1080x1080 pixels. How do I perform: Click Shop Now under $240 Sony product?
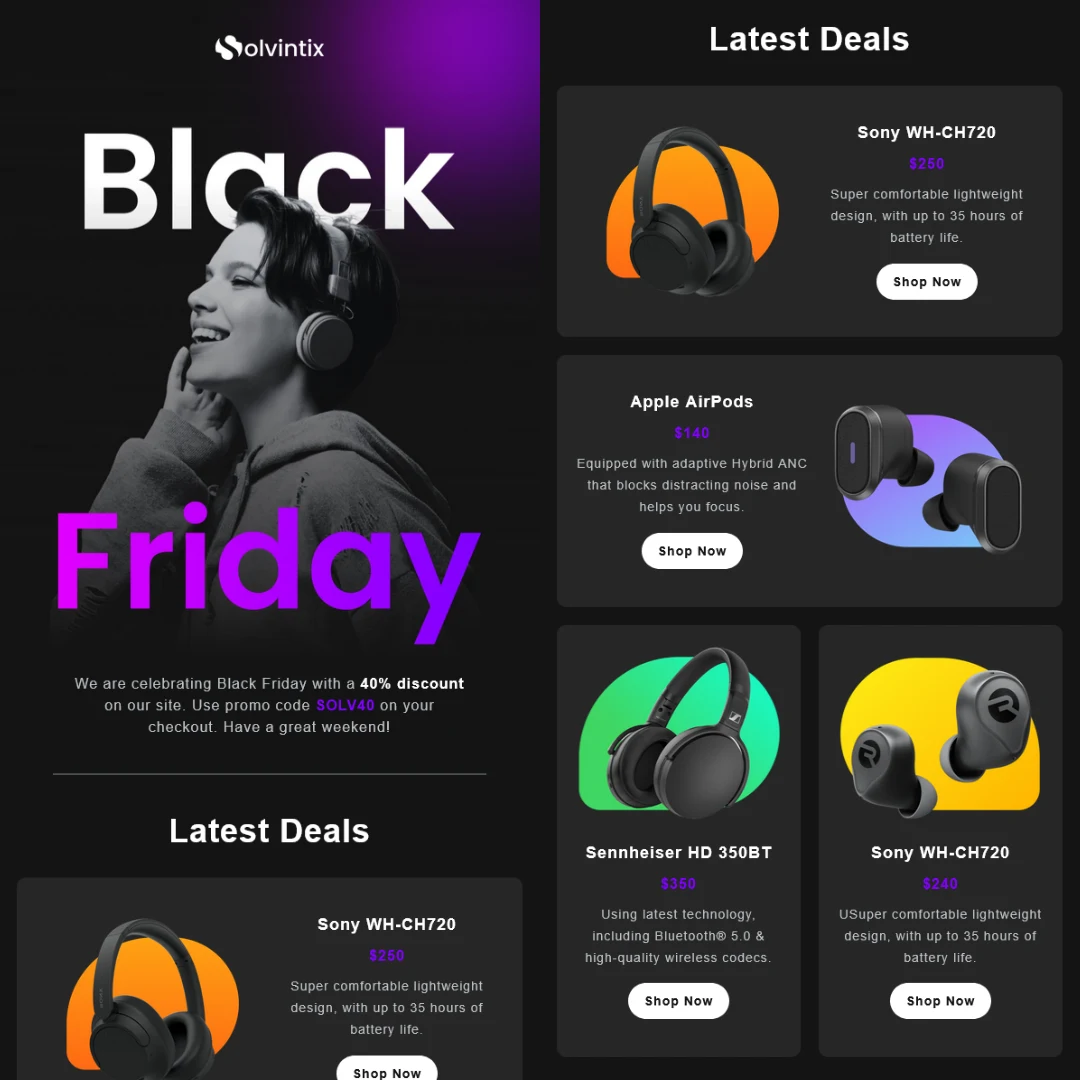tap(939, 1001)
